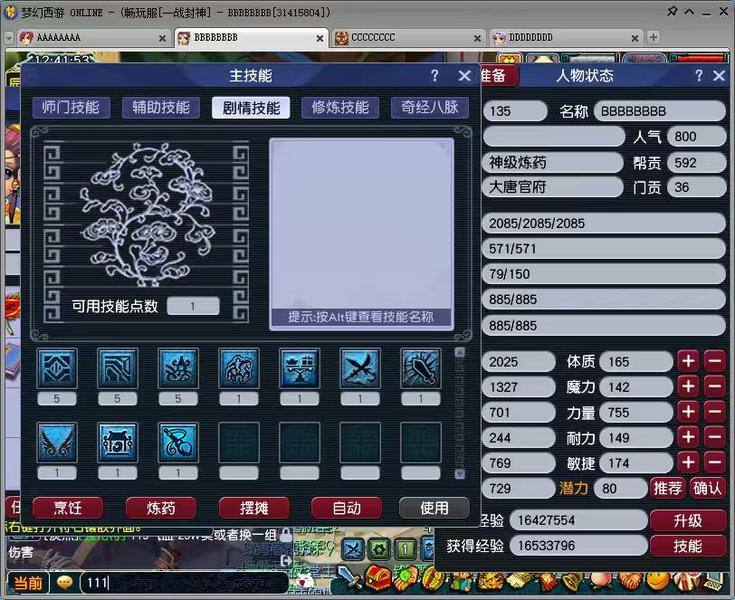Click the 自动 button

point(346,508)
